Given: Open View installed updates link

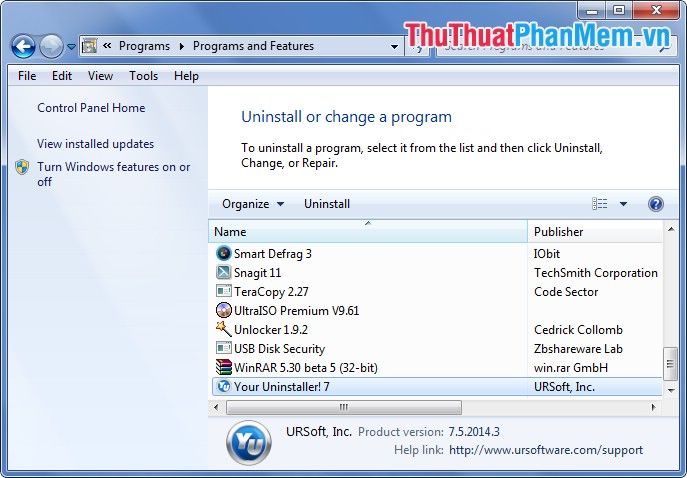Looking at the screenshot, I should pyautogui.click(x=96, y=144).
